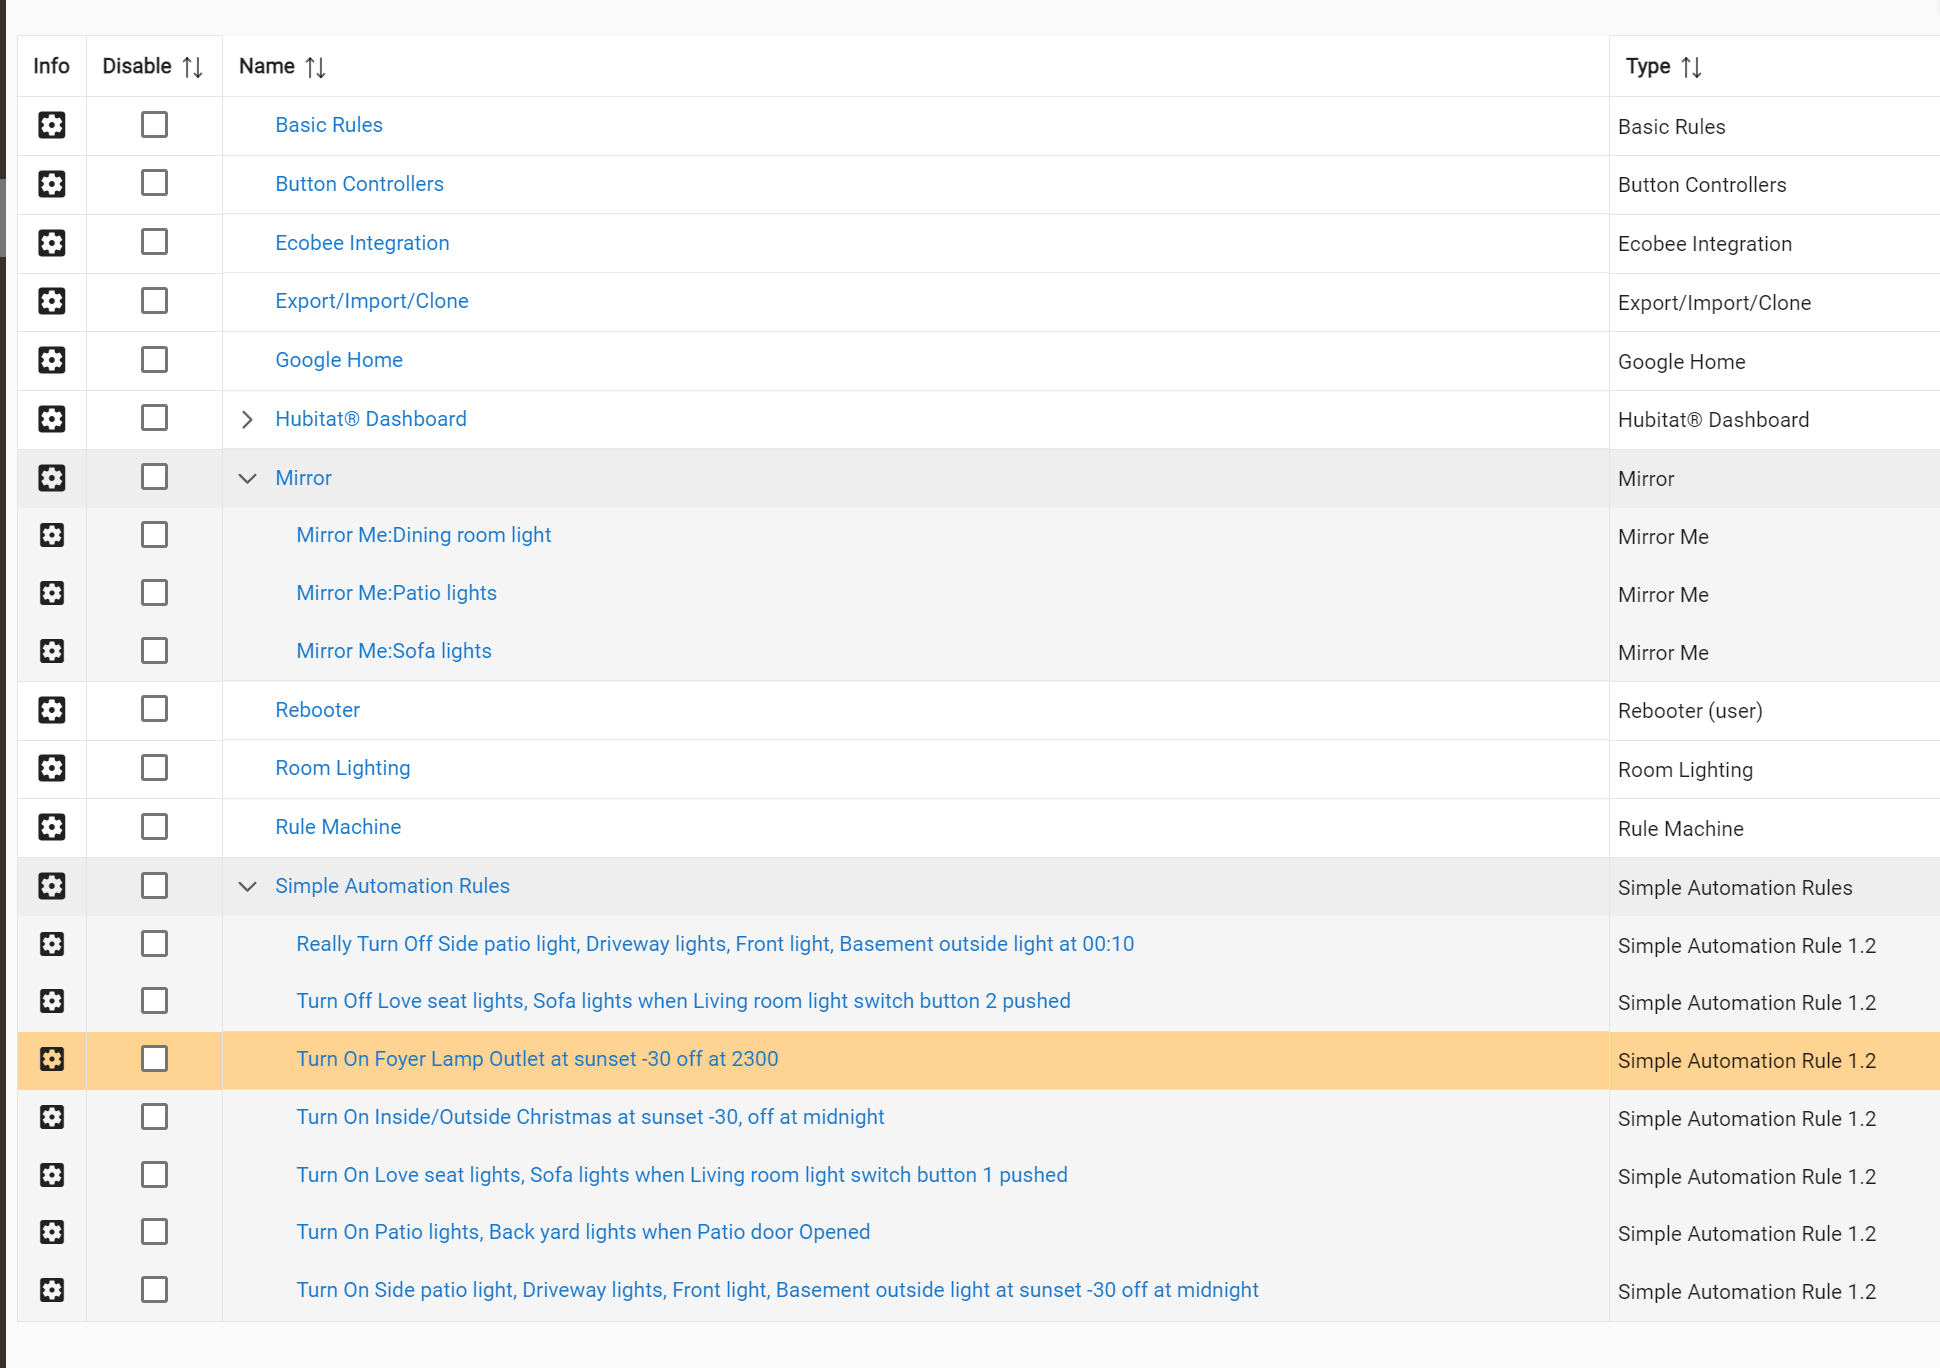Open the Export/Import/Clone app

click(372, 301)
